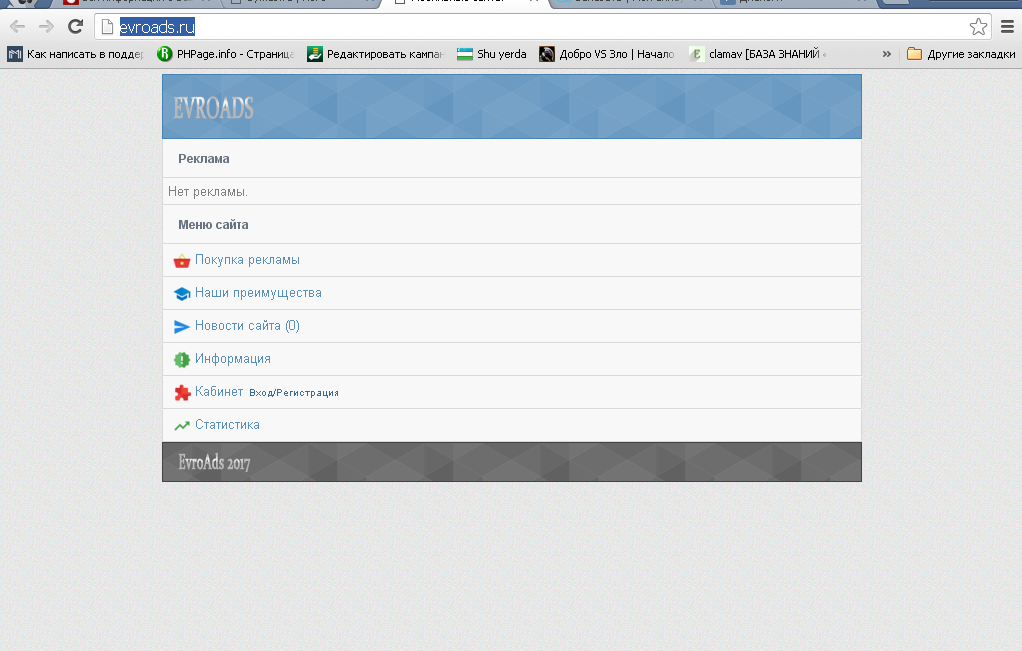Screen dimensions: 1022x651
Task: Open the Chrome hamburger menu
Action: tap(1007, 26)
